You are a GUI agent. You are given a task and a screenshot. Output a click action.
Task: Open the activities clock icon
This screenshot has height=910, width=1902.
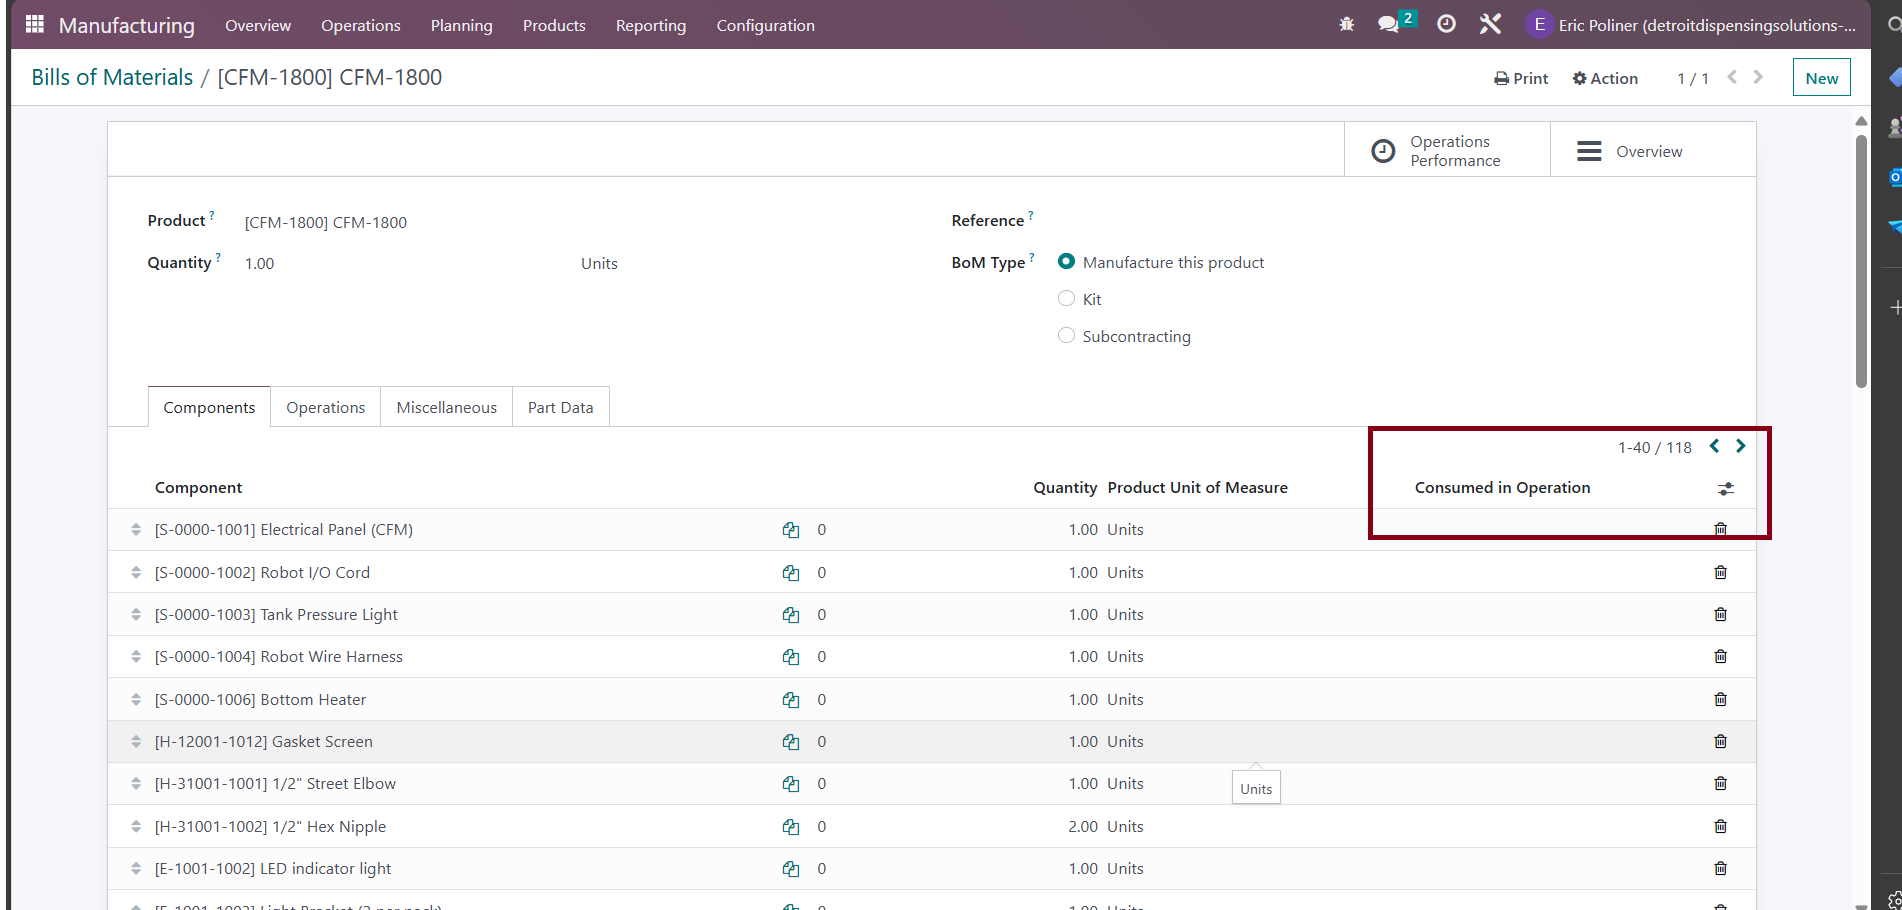pyautogui.click(x=1446, y=24)
